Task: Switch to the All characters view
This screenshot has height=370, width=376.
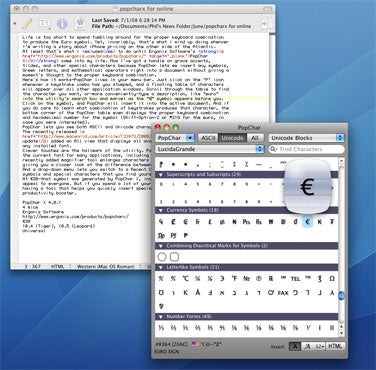Action: (x=255, y=138)
